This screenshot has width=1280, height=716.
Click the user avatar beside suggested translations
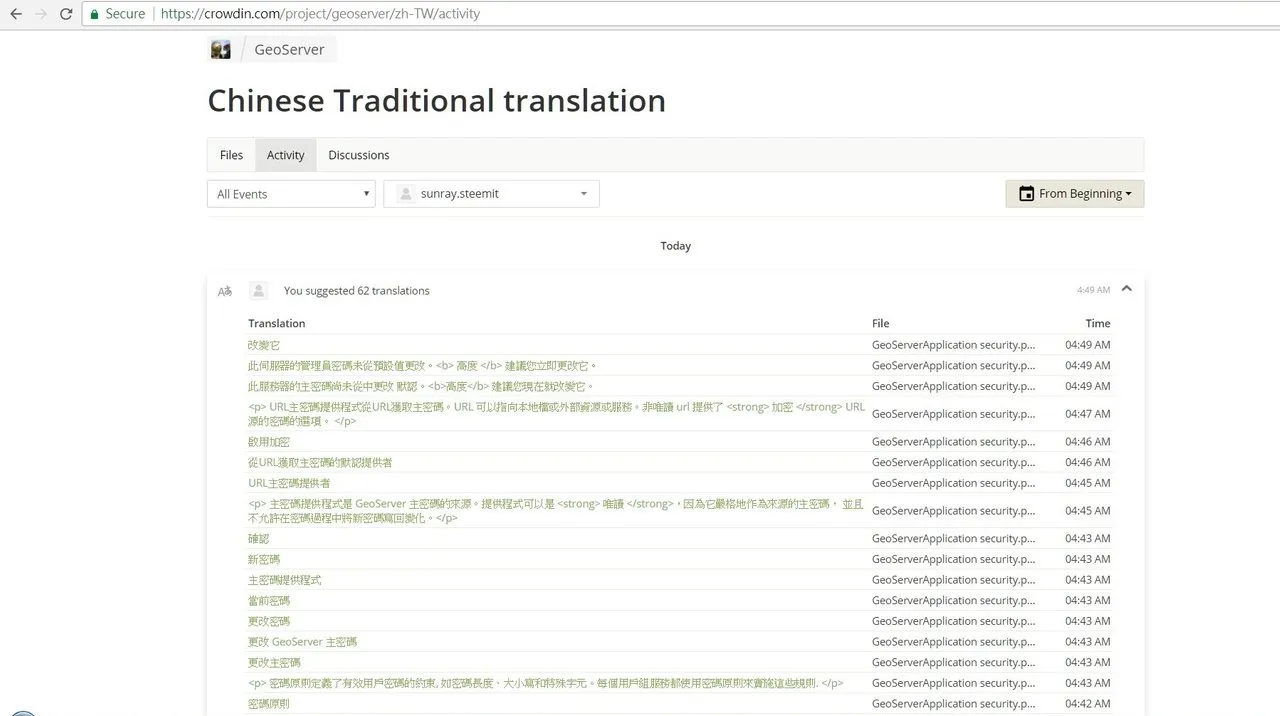(x=258, y=290)
